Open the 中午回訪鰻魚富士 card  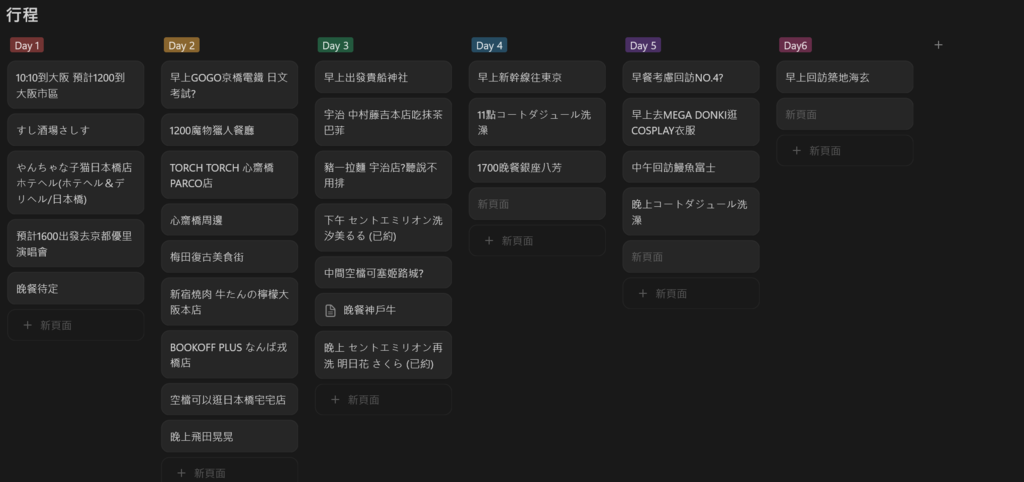point(691,167)
